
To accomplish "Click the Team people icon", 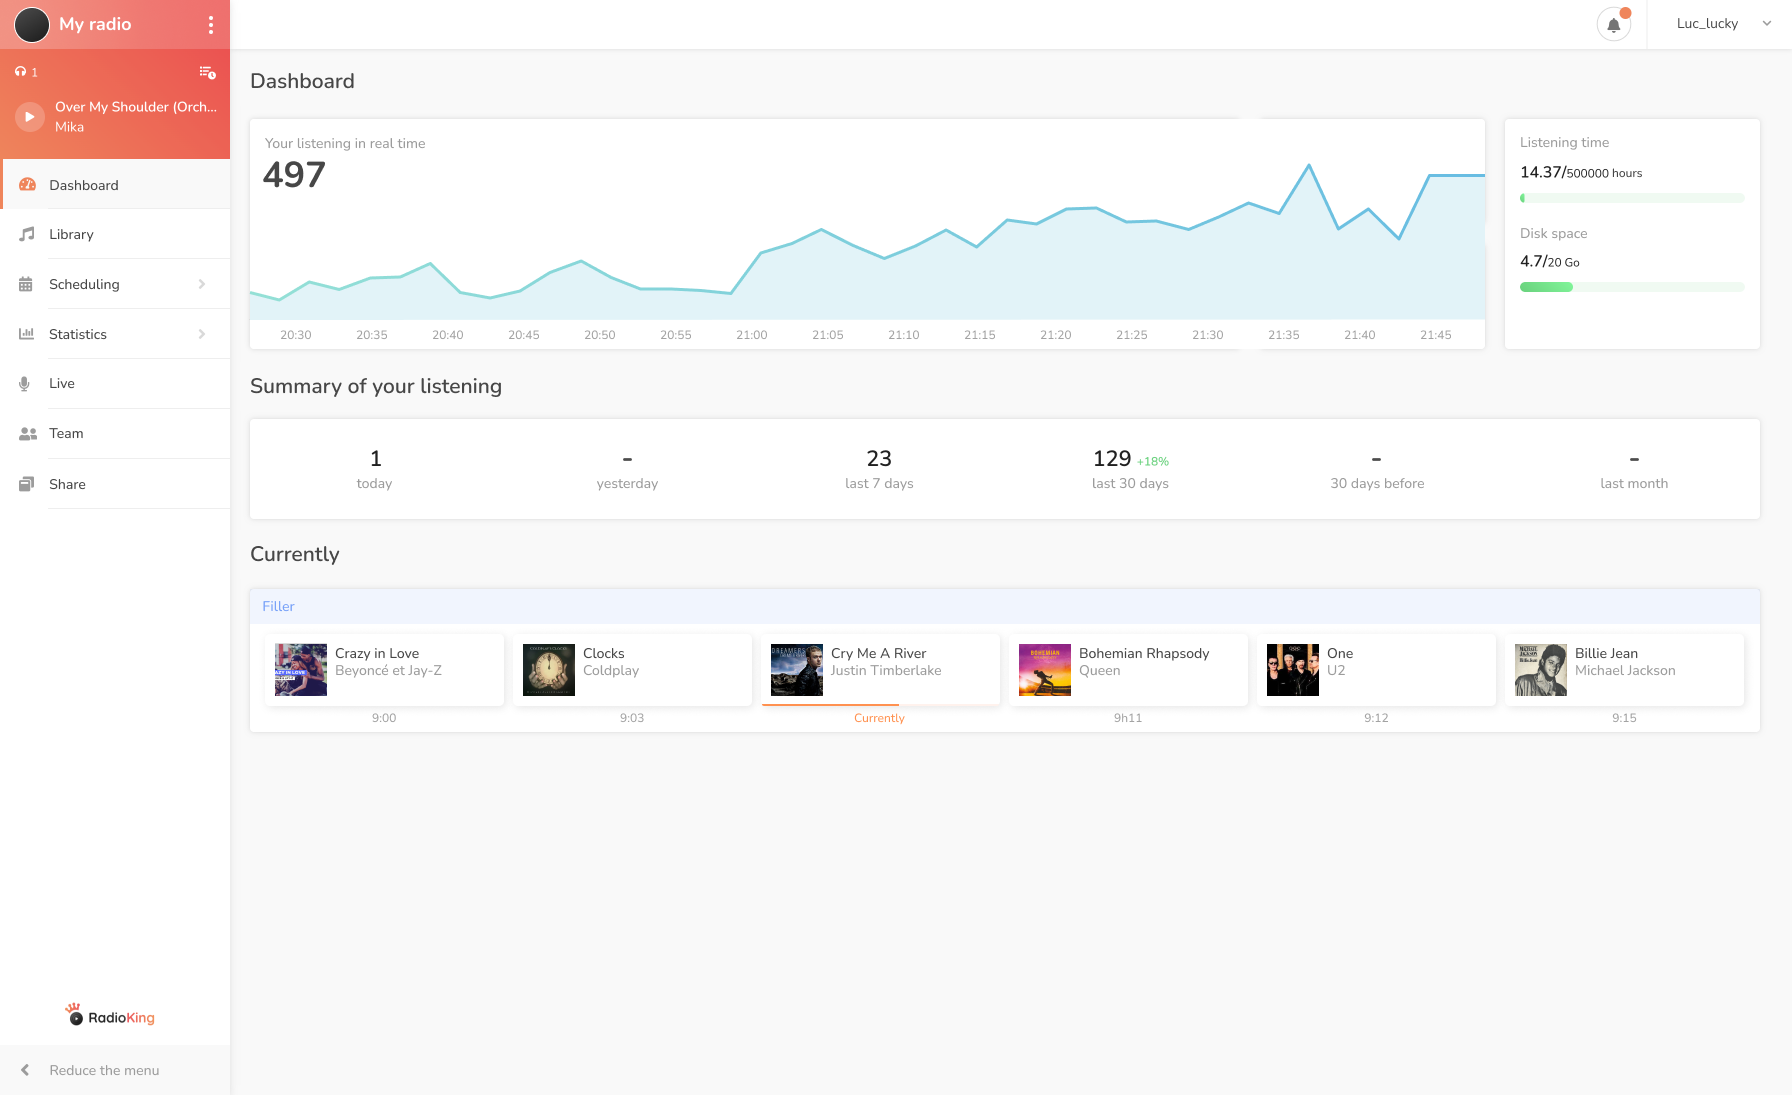I will click(x=28, y=434).
